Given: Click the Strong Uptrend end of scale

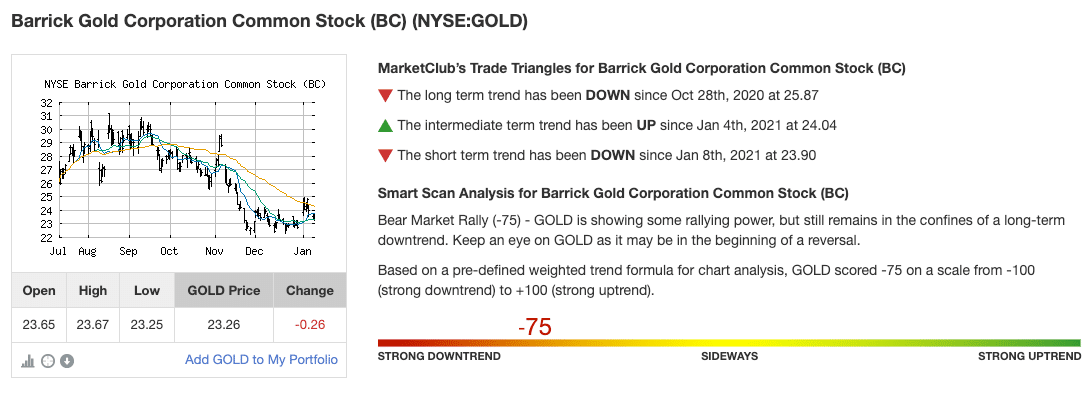Looking at the screenshot, I should point(1030,356).
